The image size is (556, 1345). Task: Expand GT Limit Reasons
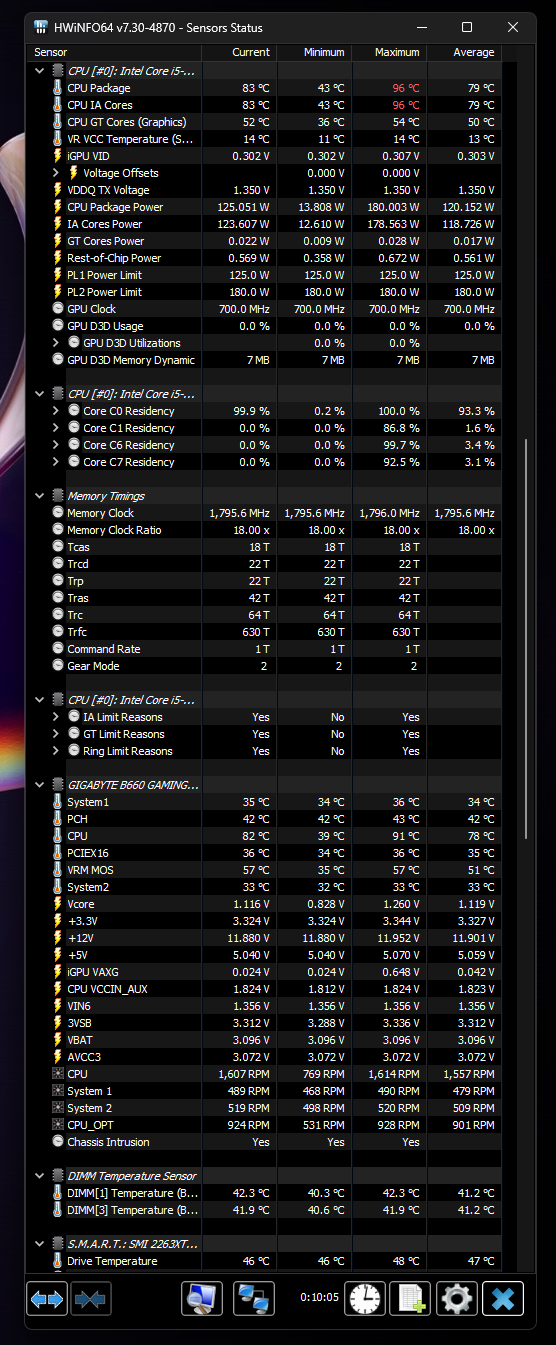tap(56, 734)
